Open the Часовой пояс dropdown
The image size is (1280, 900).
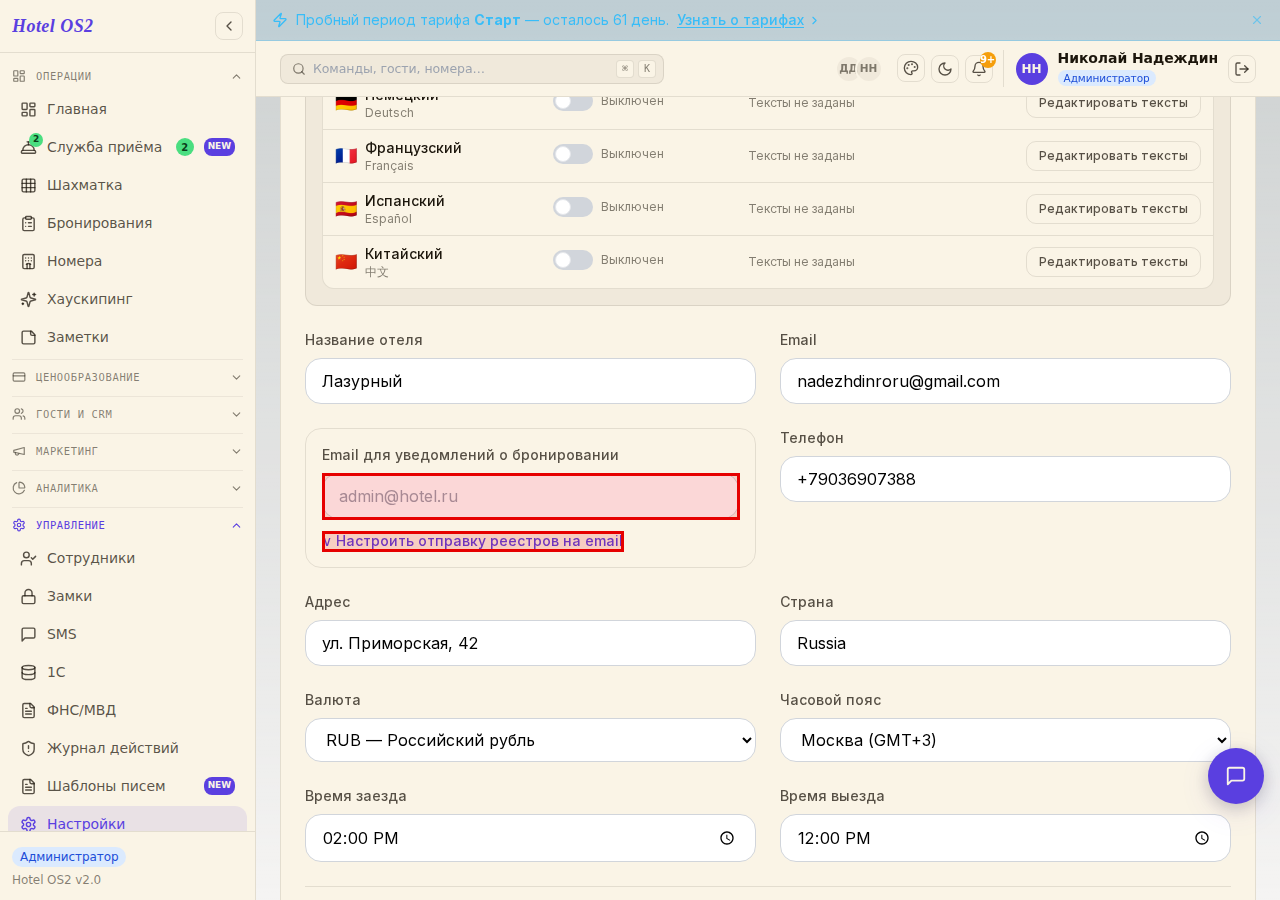(x=1005, y=740)
